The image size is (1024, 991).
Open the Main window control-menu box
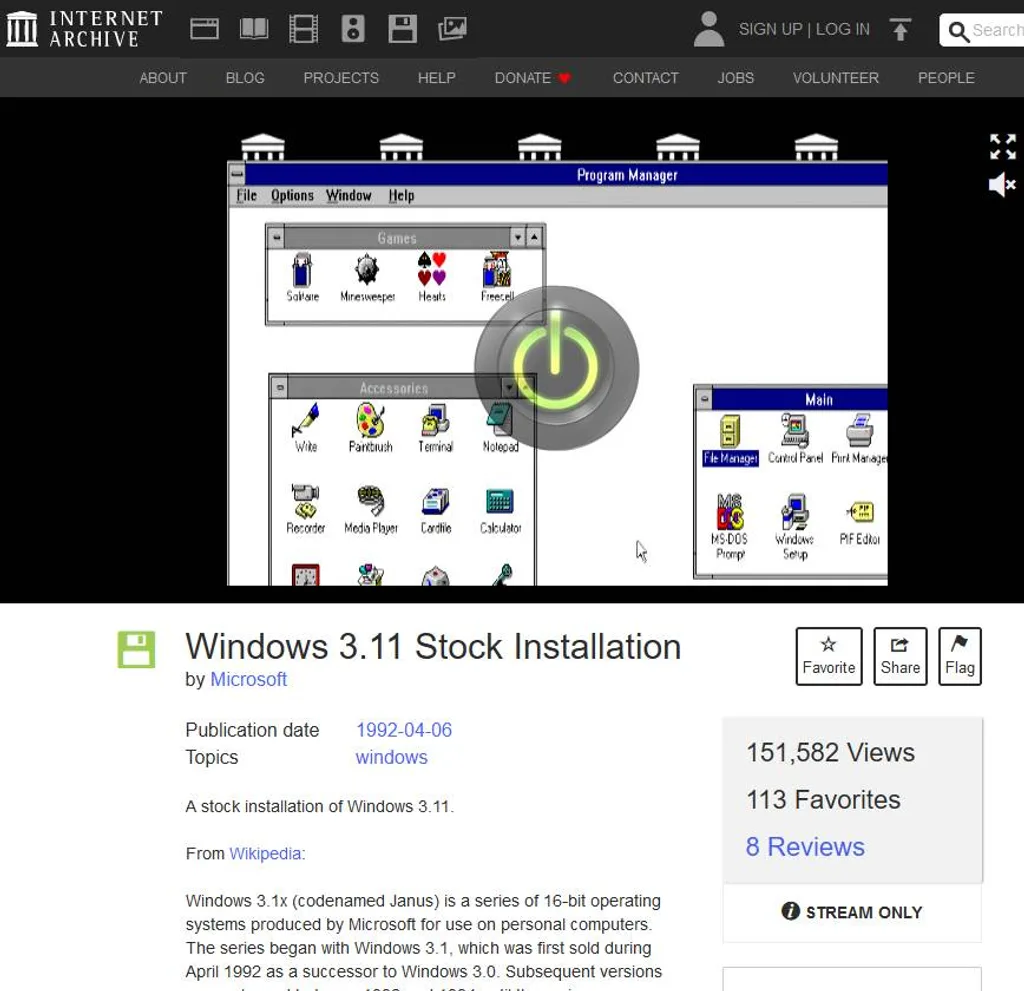[704, 398]
